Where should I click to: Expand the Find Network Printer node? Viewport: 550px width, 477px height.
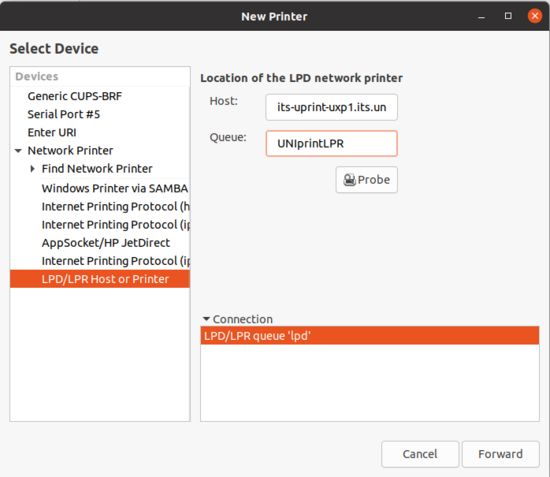pos(33,169)
